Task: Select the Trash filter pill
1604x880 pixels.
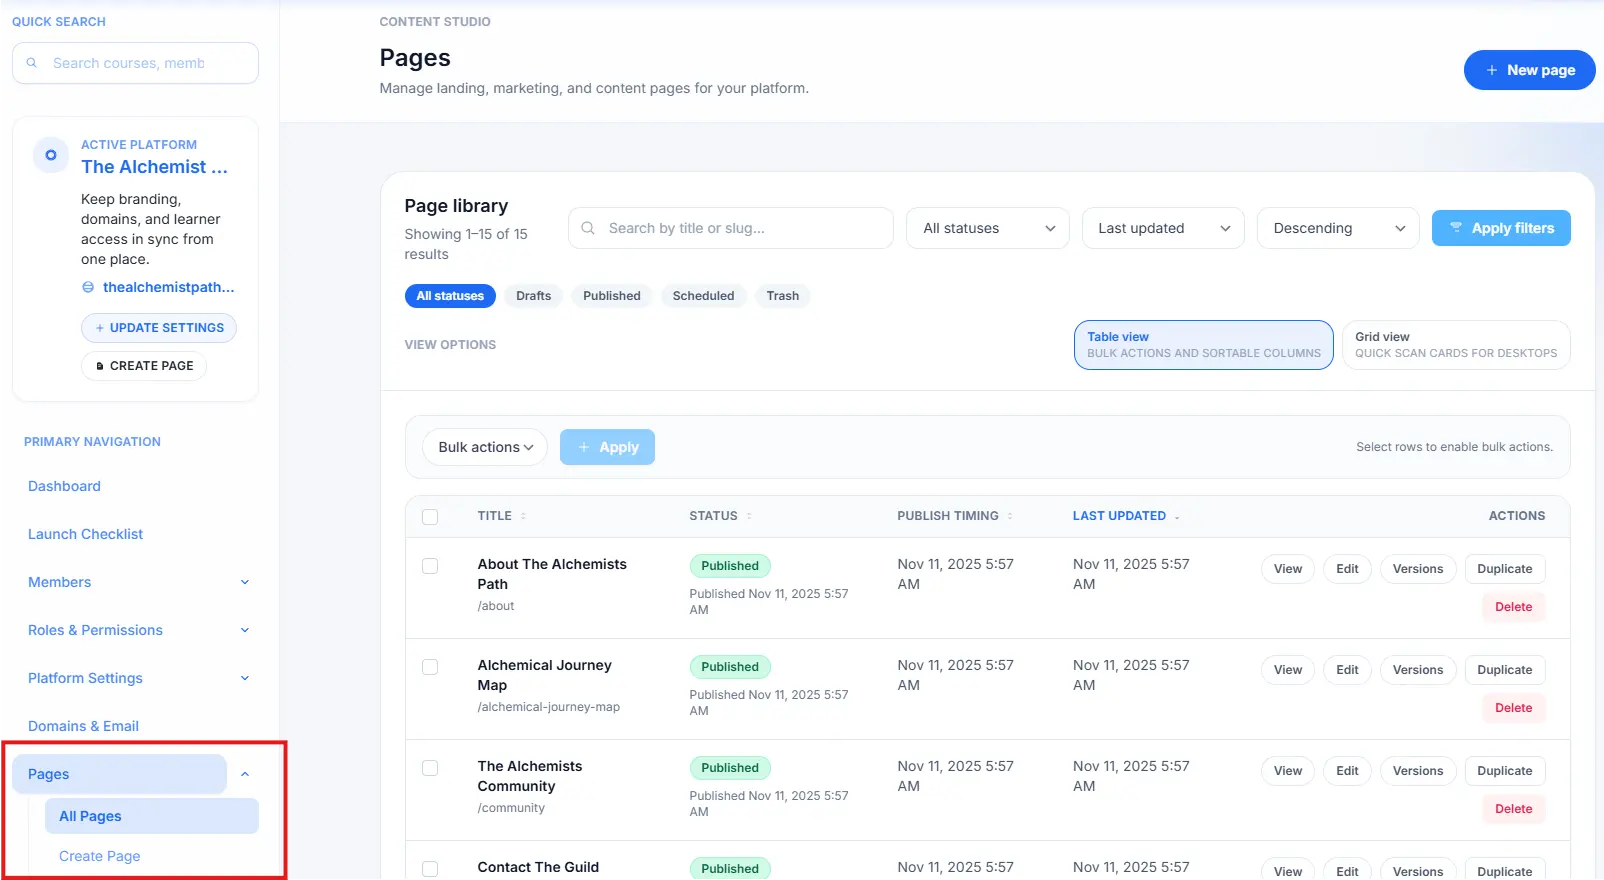Action: [783, 296]
